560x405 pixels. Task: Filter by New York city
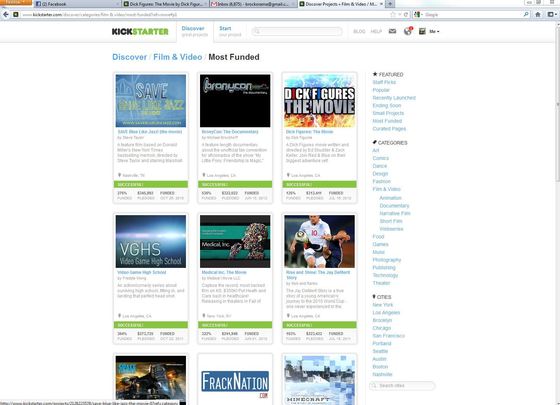pyautogui.click(x=382, y=305)
